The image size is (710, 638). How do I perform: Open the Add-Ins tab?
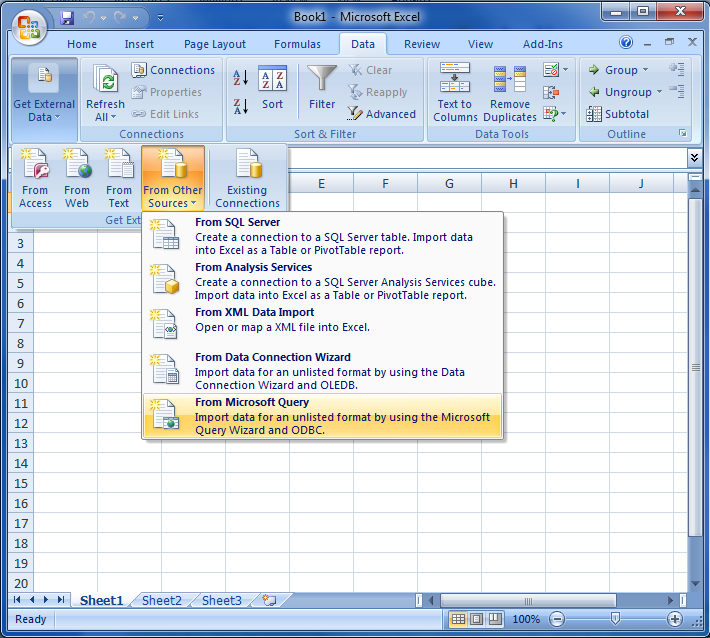[x=542, y=44]
